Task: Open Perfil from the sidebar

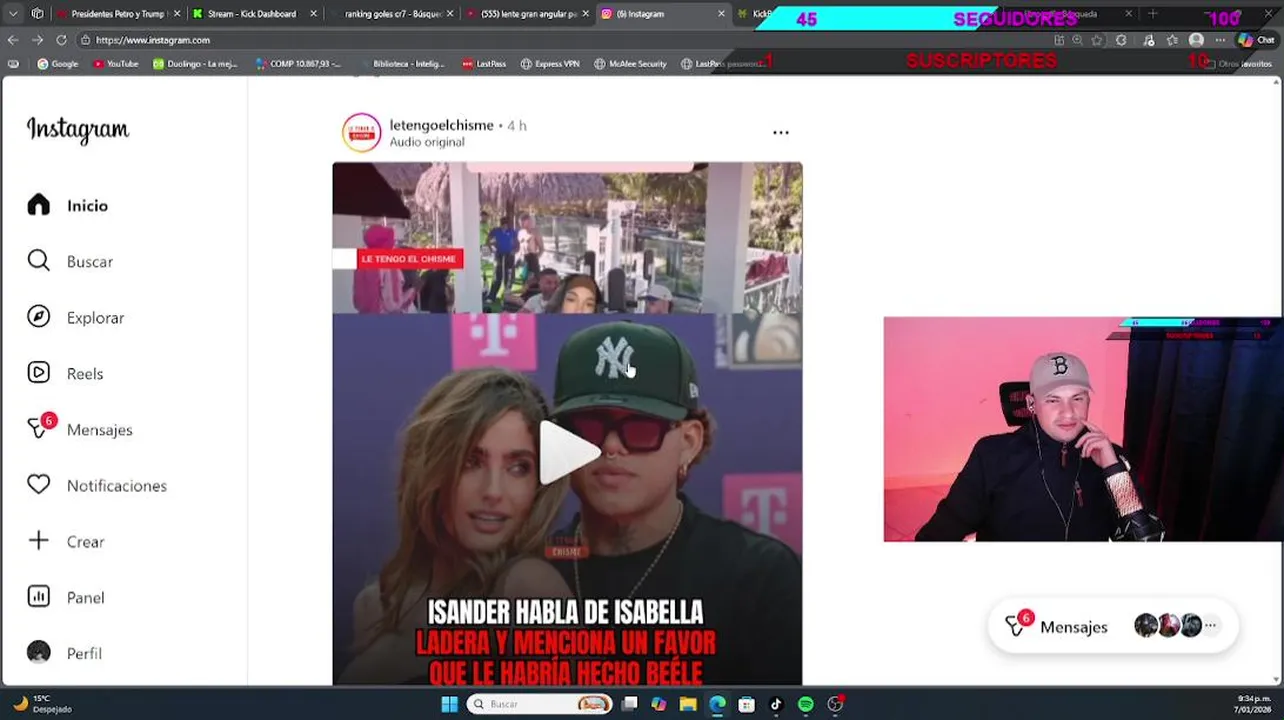Action: (65, 653)
